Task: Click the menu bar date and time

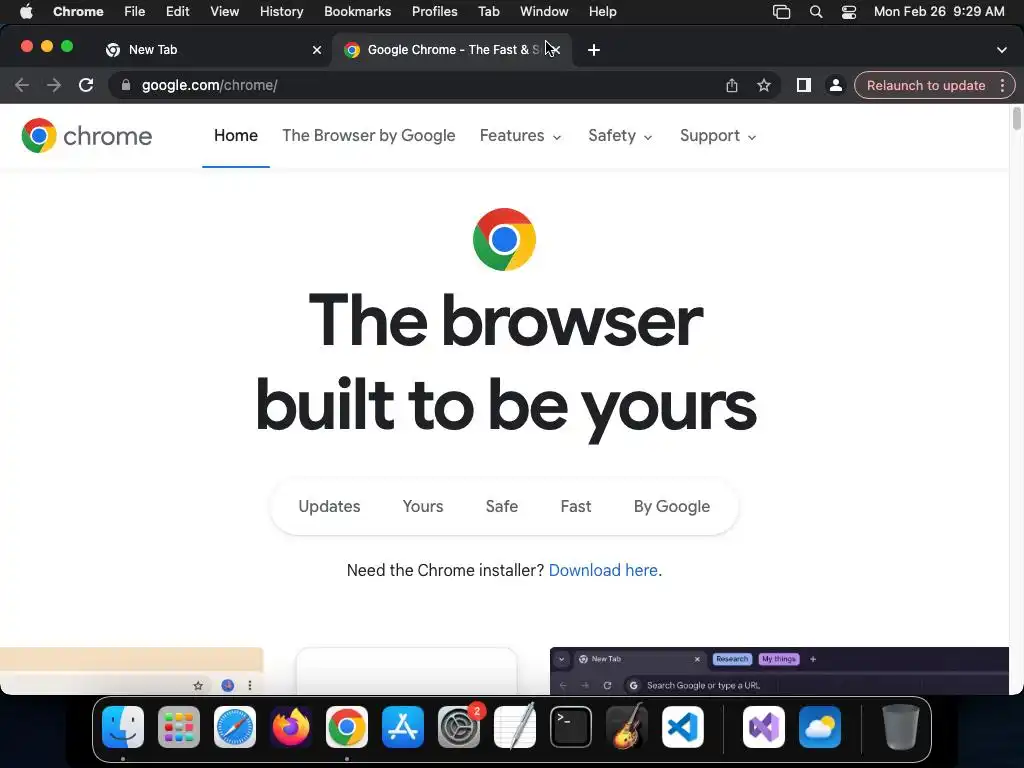Action: tap(939, 12)
